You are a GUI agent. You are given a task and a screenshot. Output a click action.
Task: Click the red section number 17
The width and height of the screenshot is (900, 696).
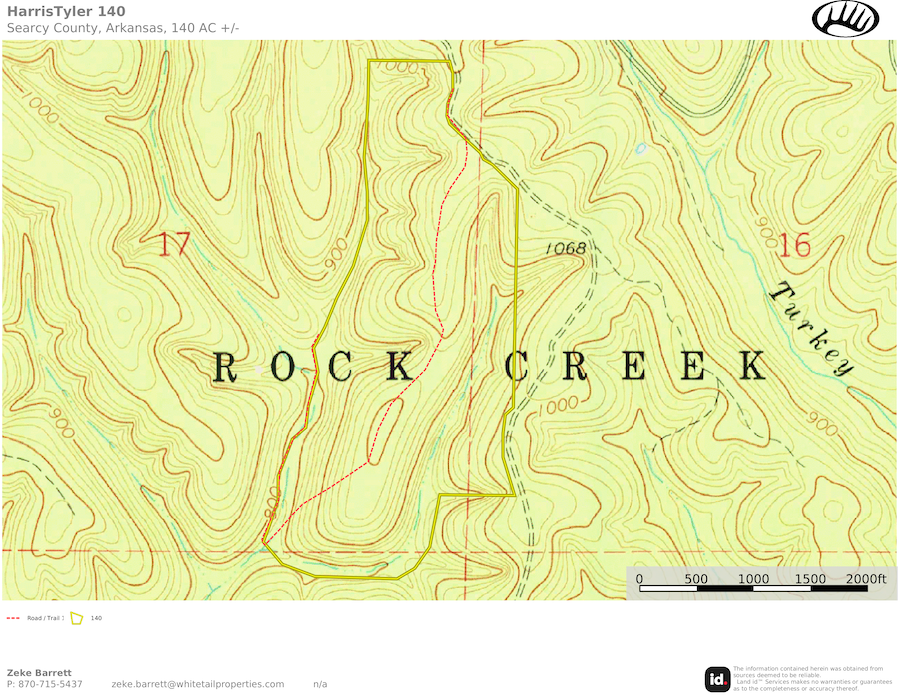point(174,244)
